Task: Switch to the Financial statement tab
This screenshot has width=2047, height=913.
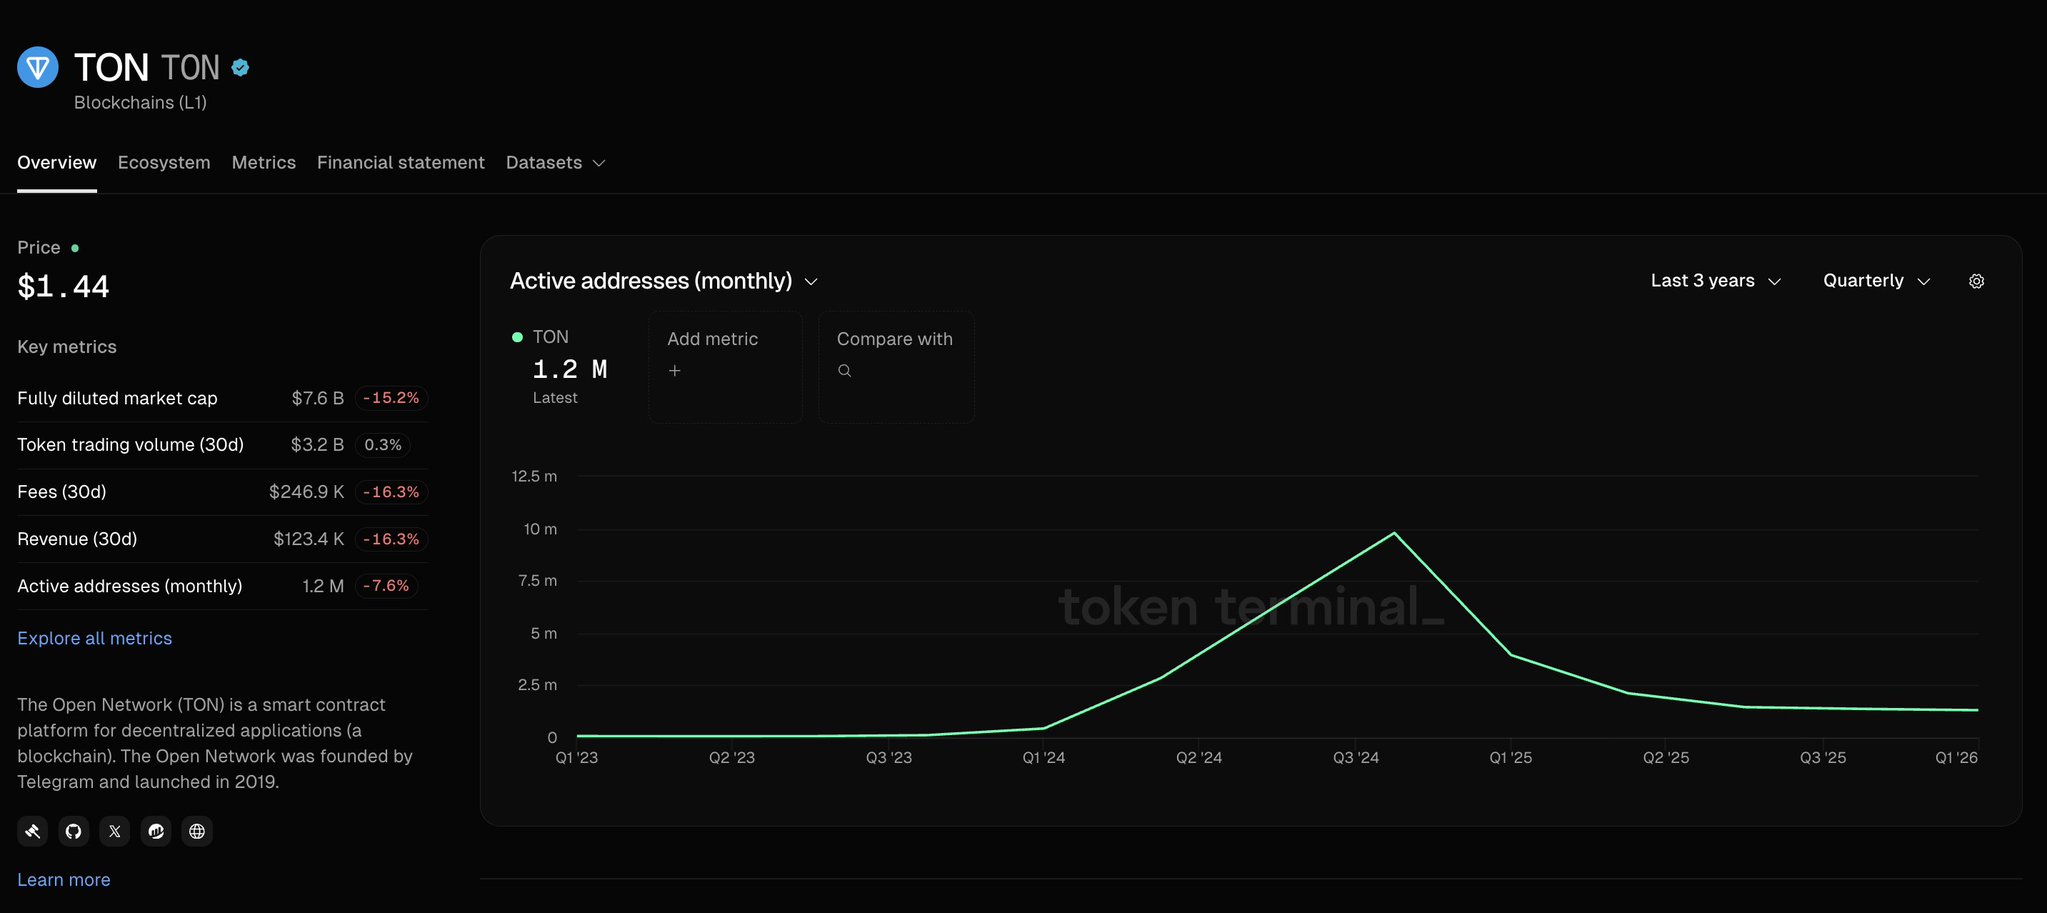Action: (400, 163)
